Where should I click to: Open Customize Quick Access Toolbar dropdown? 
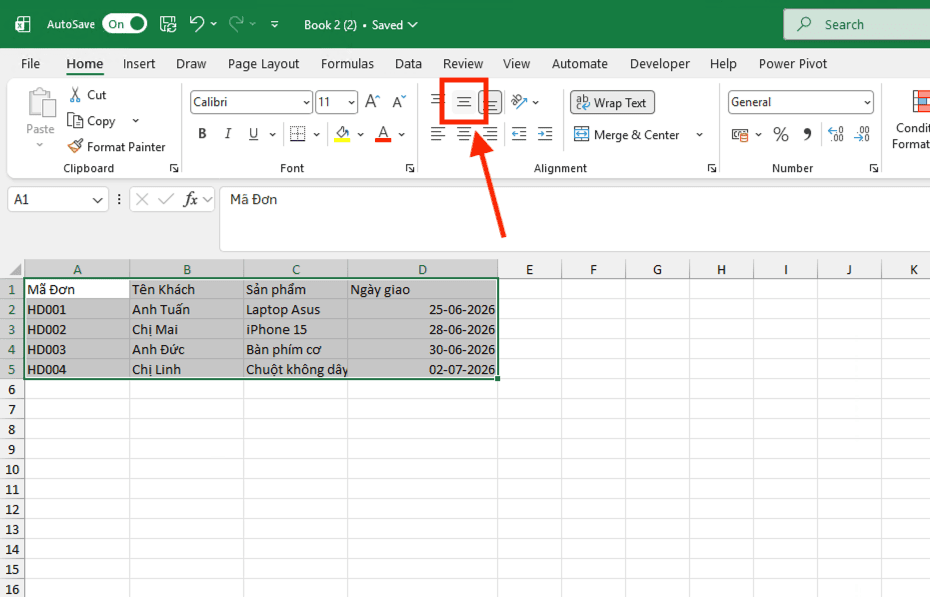275,24
